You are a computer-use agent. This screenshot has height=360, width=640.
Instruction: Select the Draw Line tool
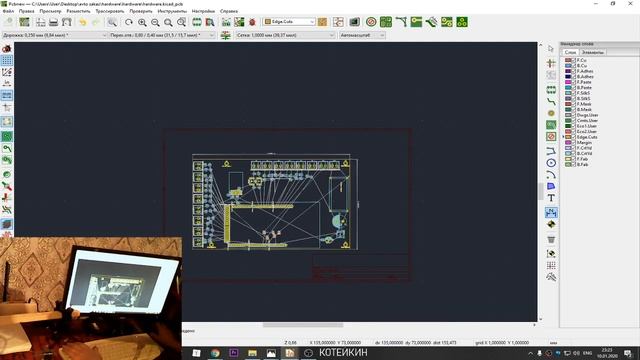click(x=551, y=151)
